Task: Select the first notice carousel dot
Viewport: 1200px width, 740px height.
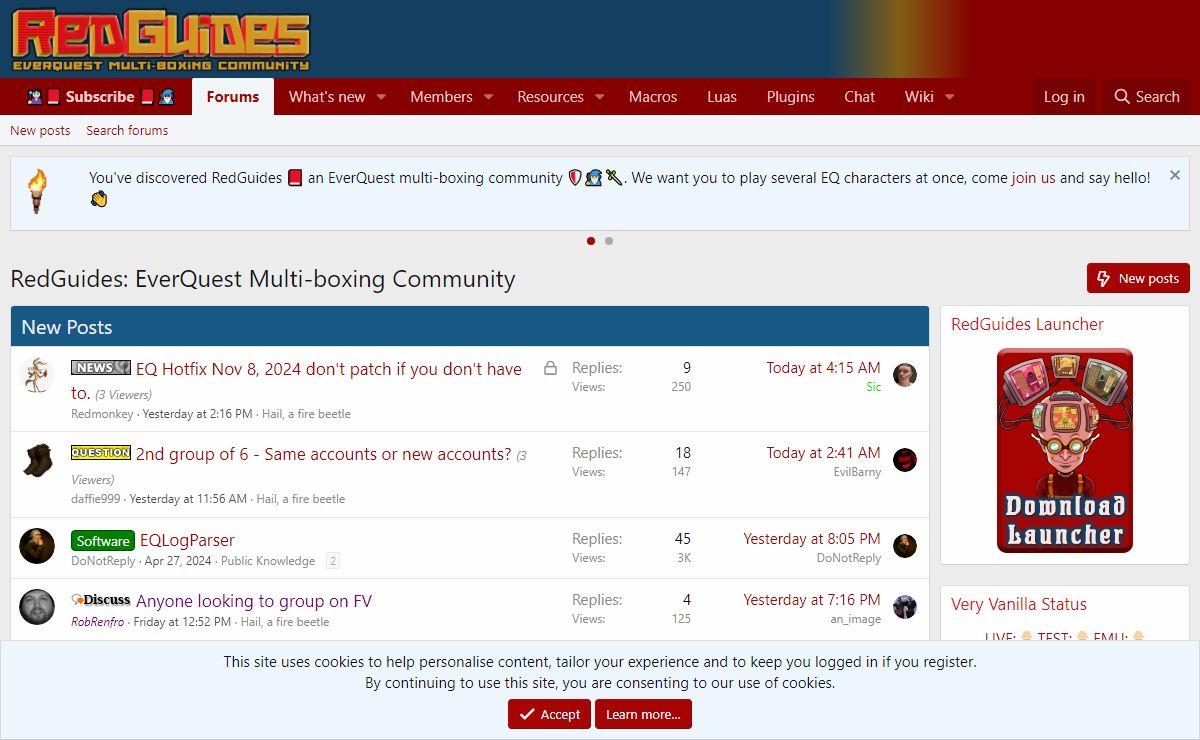Action: click(591, 241)
